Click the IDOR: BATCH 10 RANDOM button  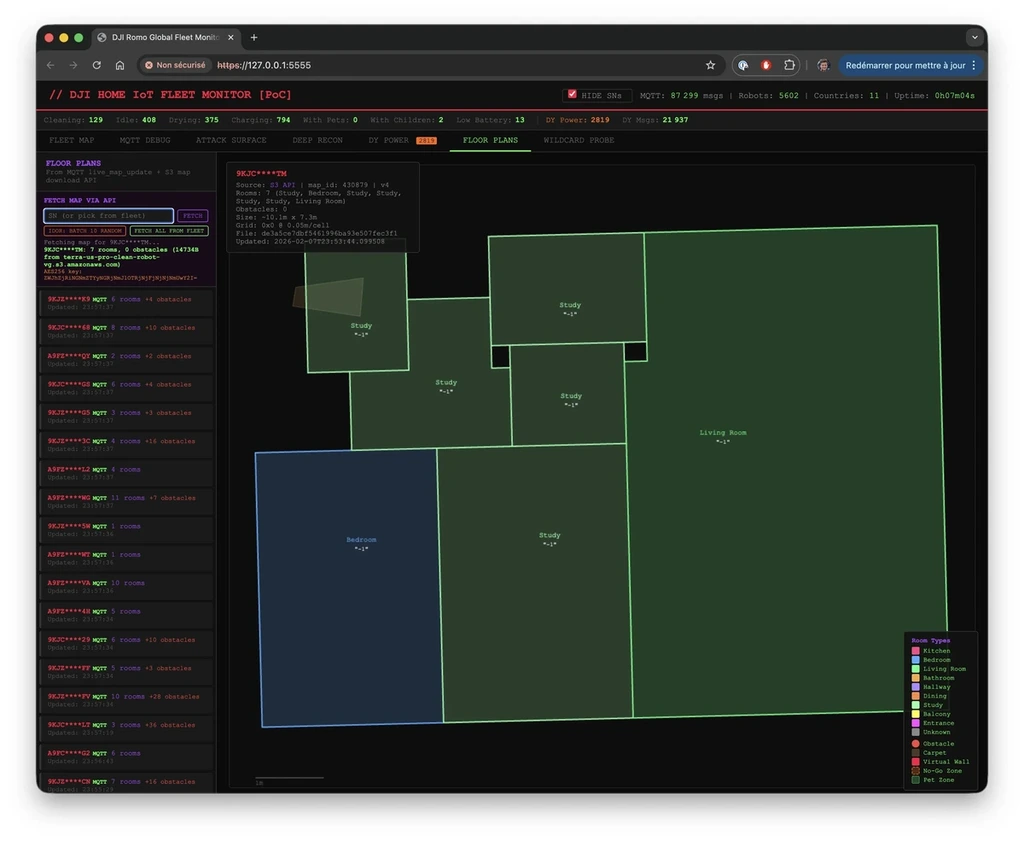point(85,231)
